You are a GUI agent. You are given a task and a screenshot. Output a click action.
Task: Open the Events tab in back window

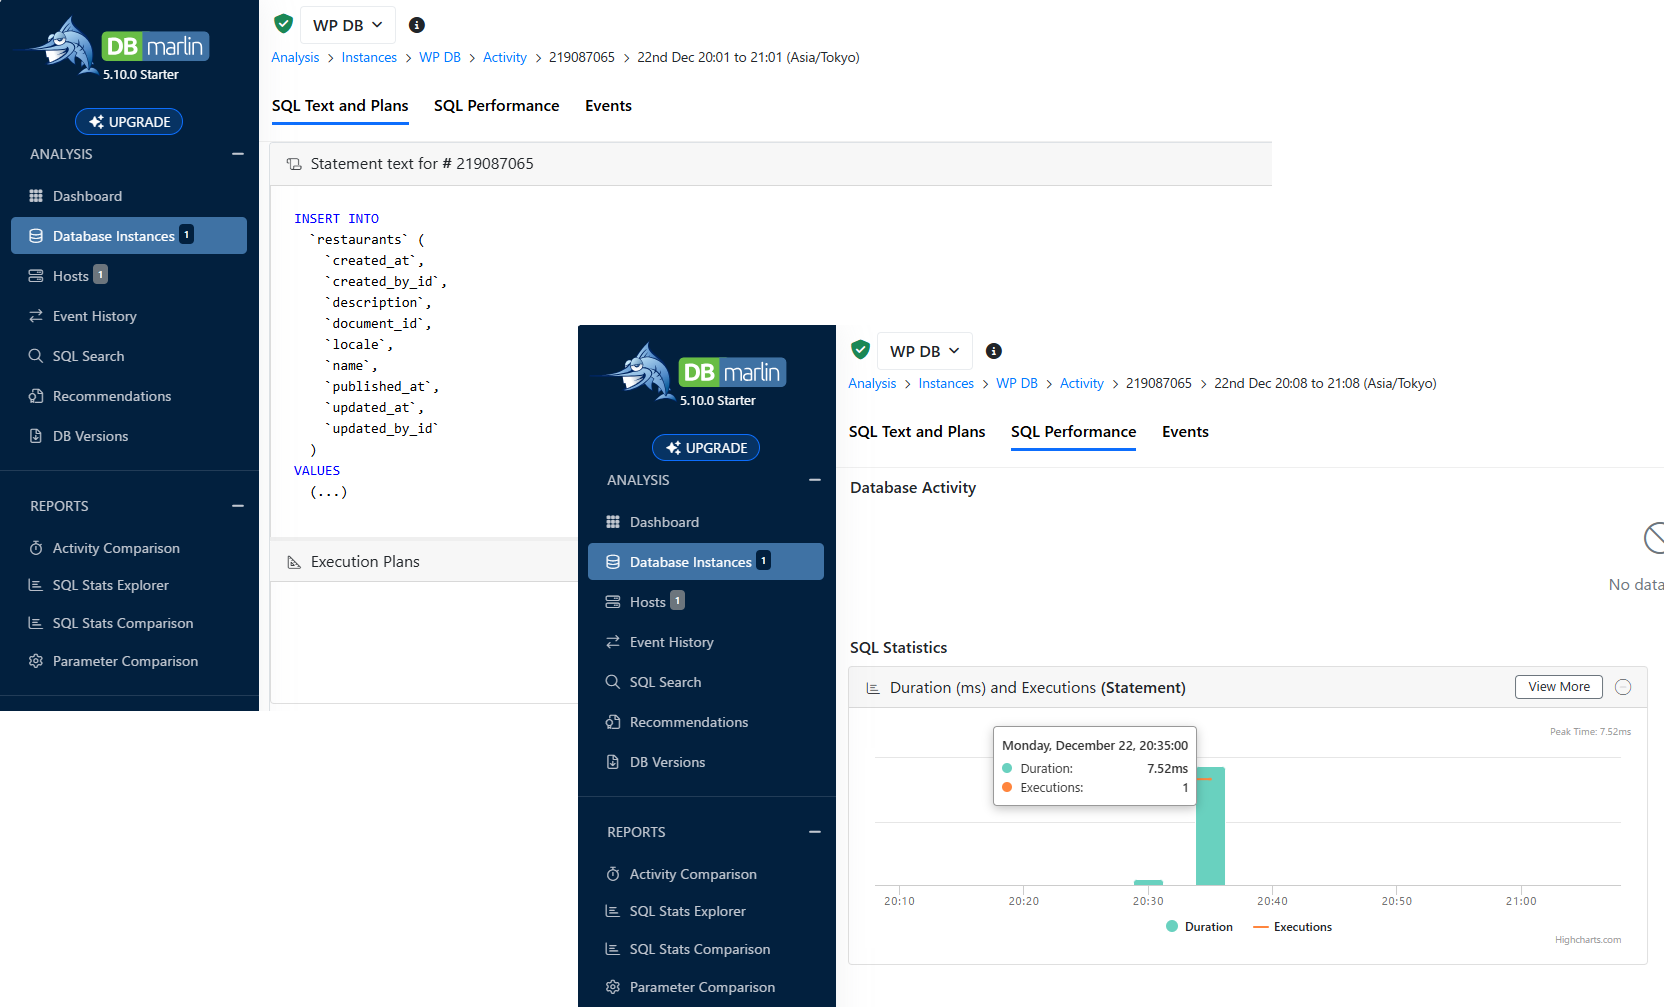609,106
